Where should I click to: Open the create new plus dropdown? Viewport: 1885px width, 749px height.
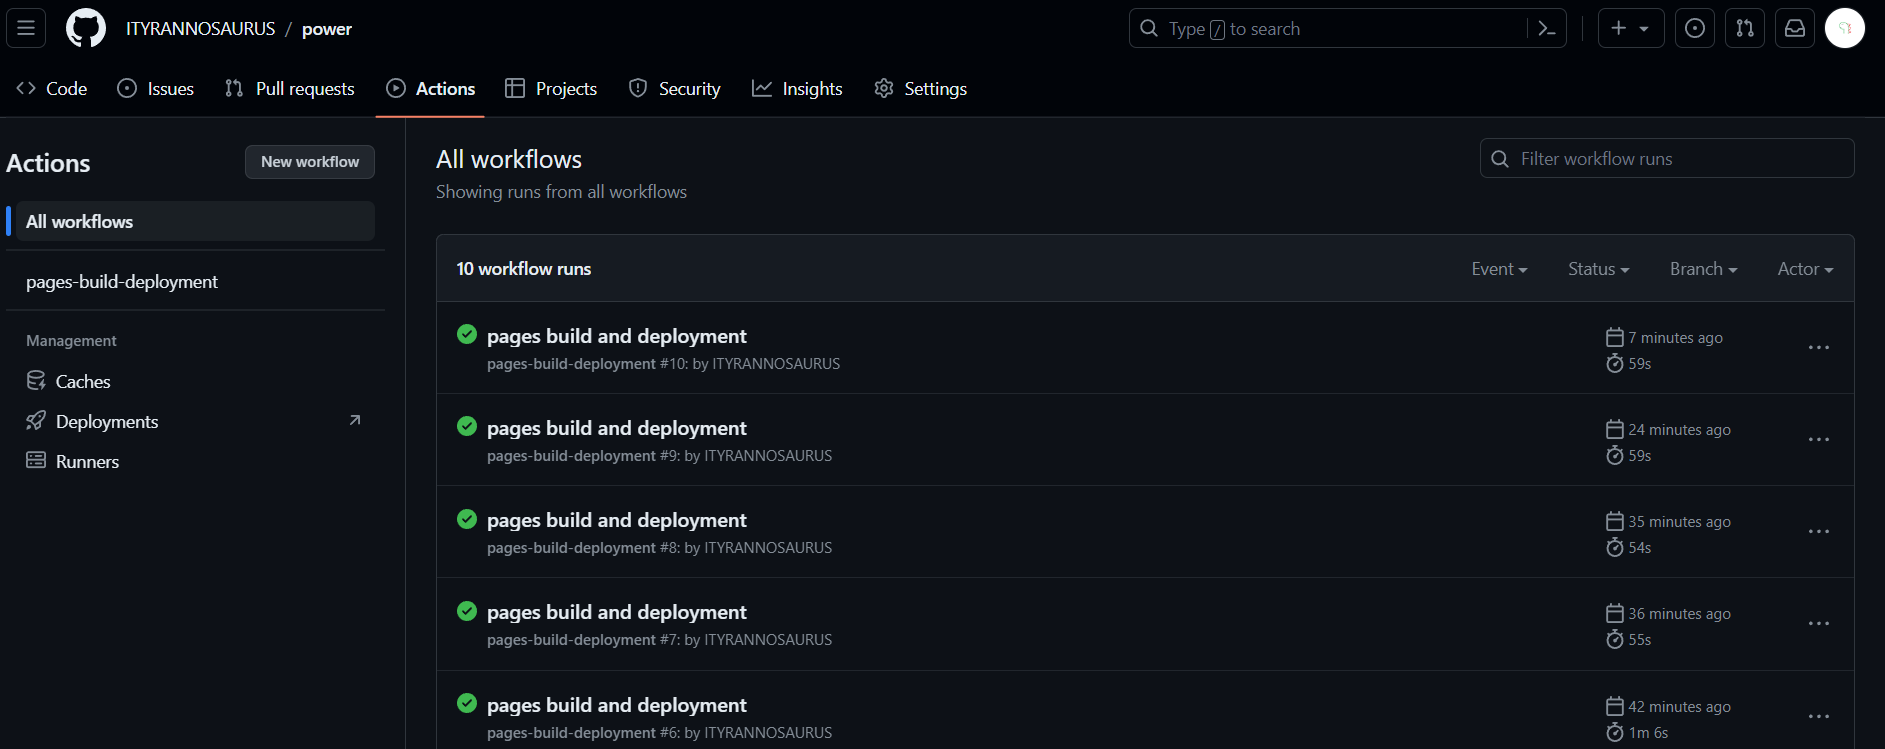(1631, 28)
